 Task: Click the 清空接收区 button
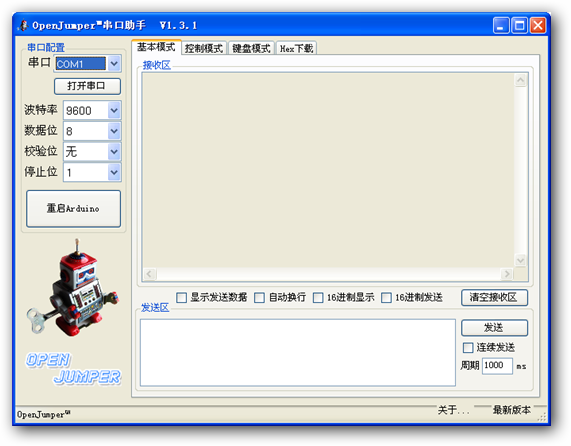point(494,297)
